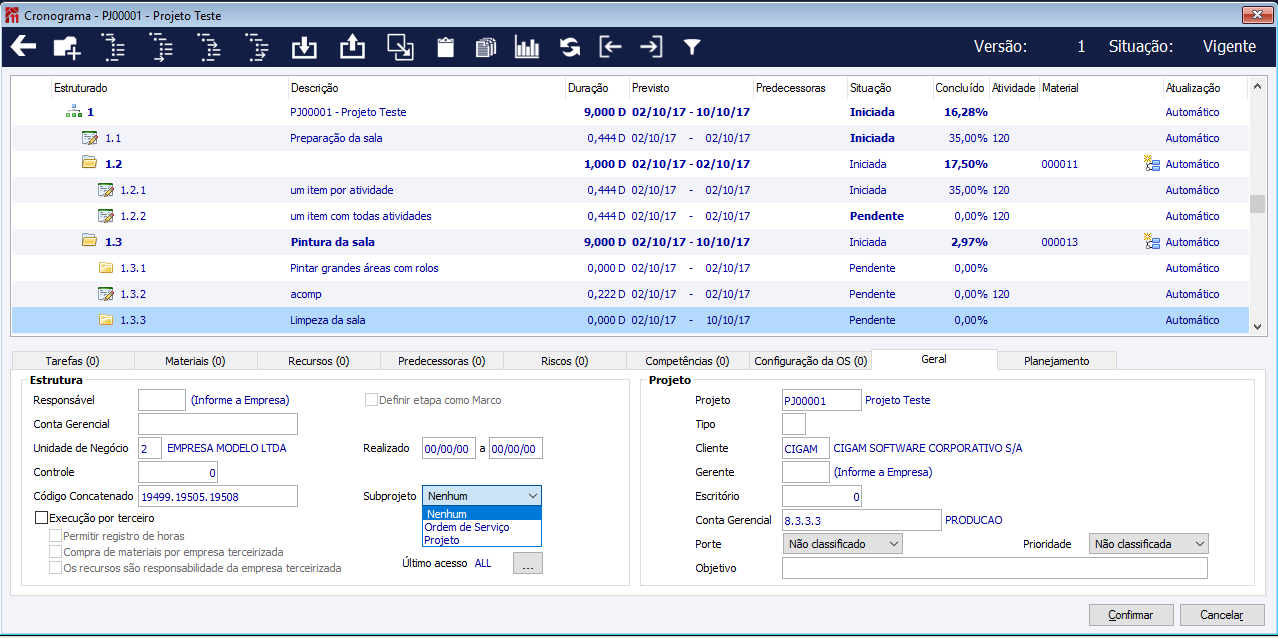Click the Situação column header
Viewport: 1278px width, 638px height.
tap(870, 88)
